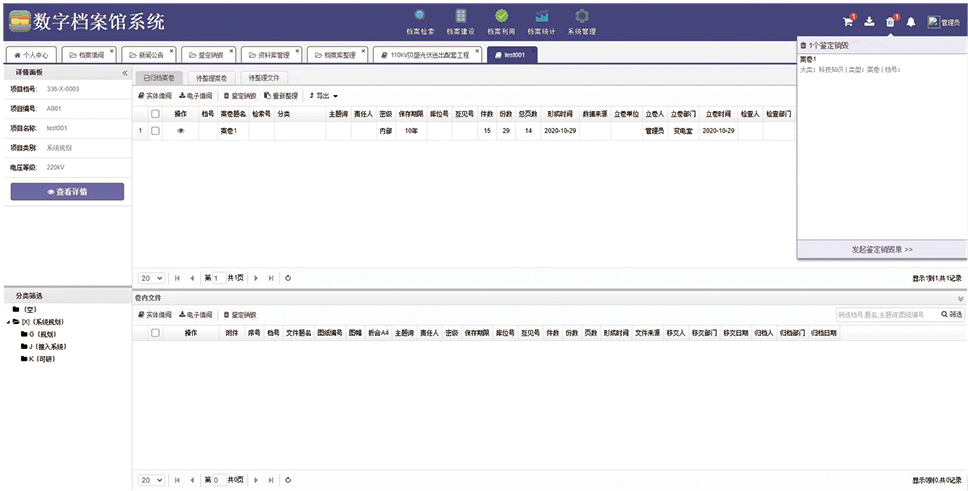
Task: Open 系统管理 gear icon in header
Action: [581, 16]
